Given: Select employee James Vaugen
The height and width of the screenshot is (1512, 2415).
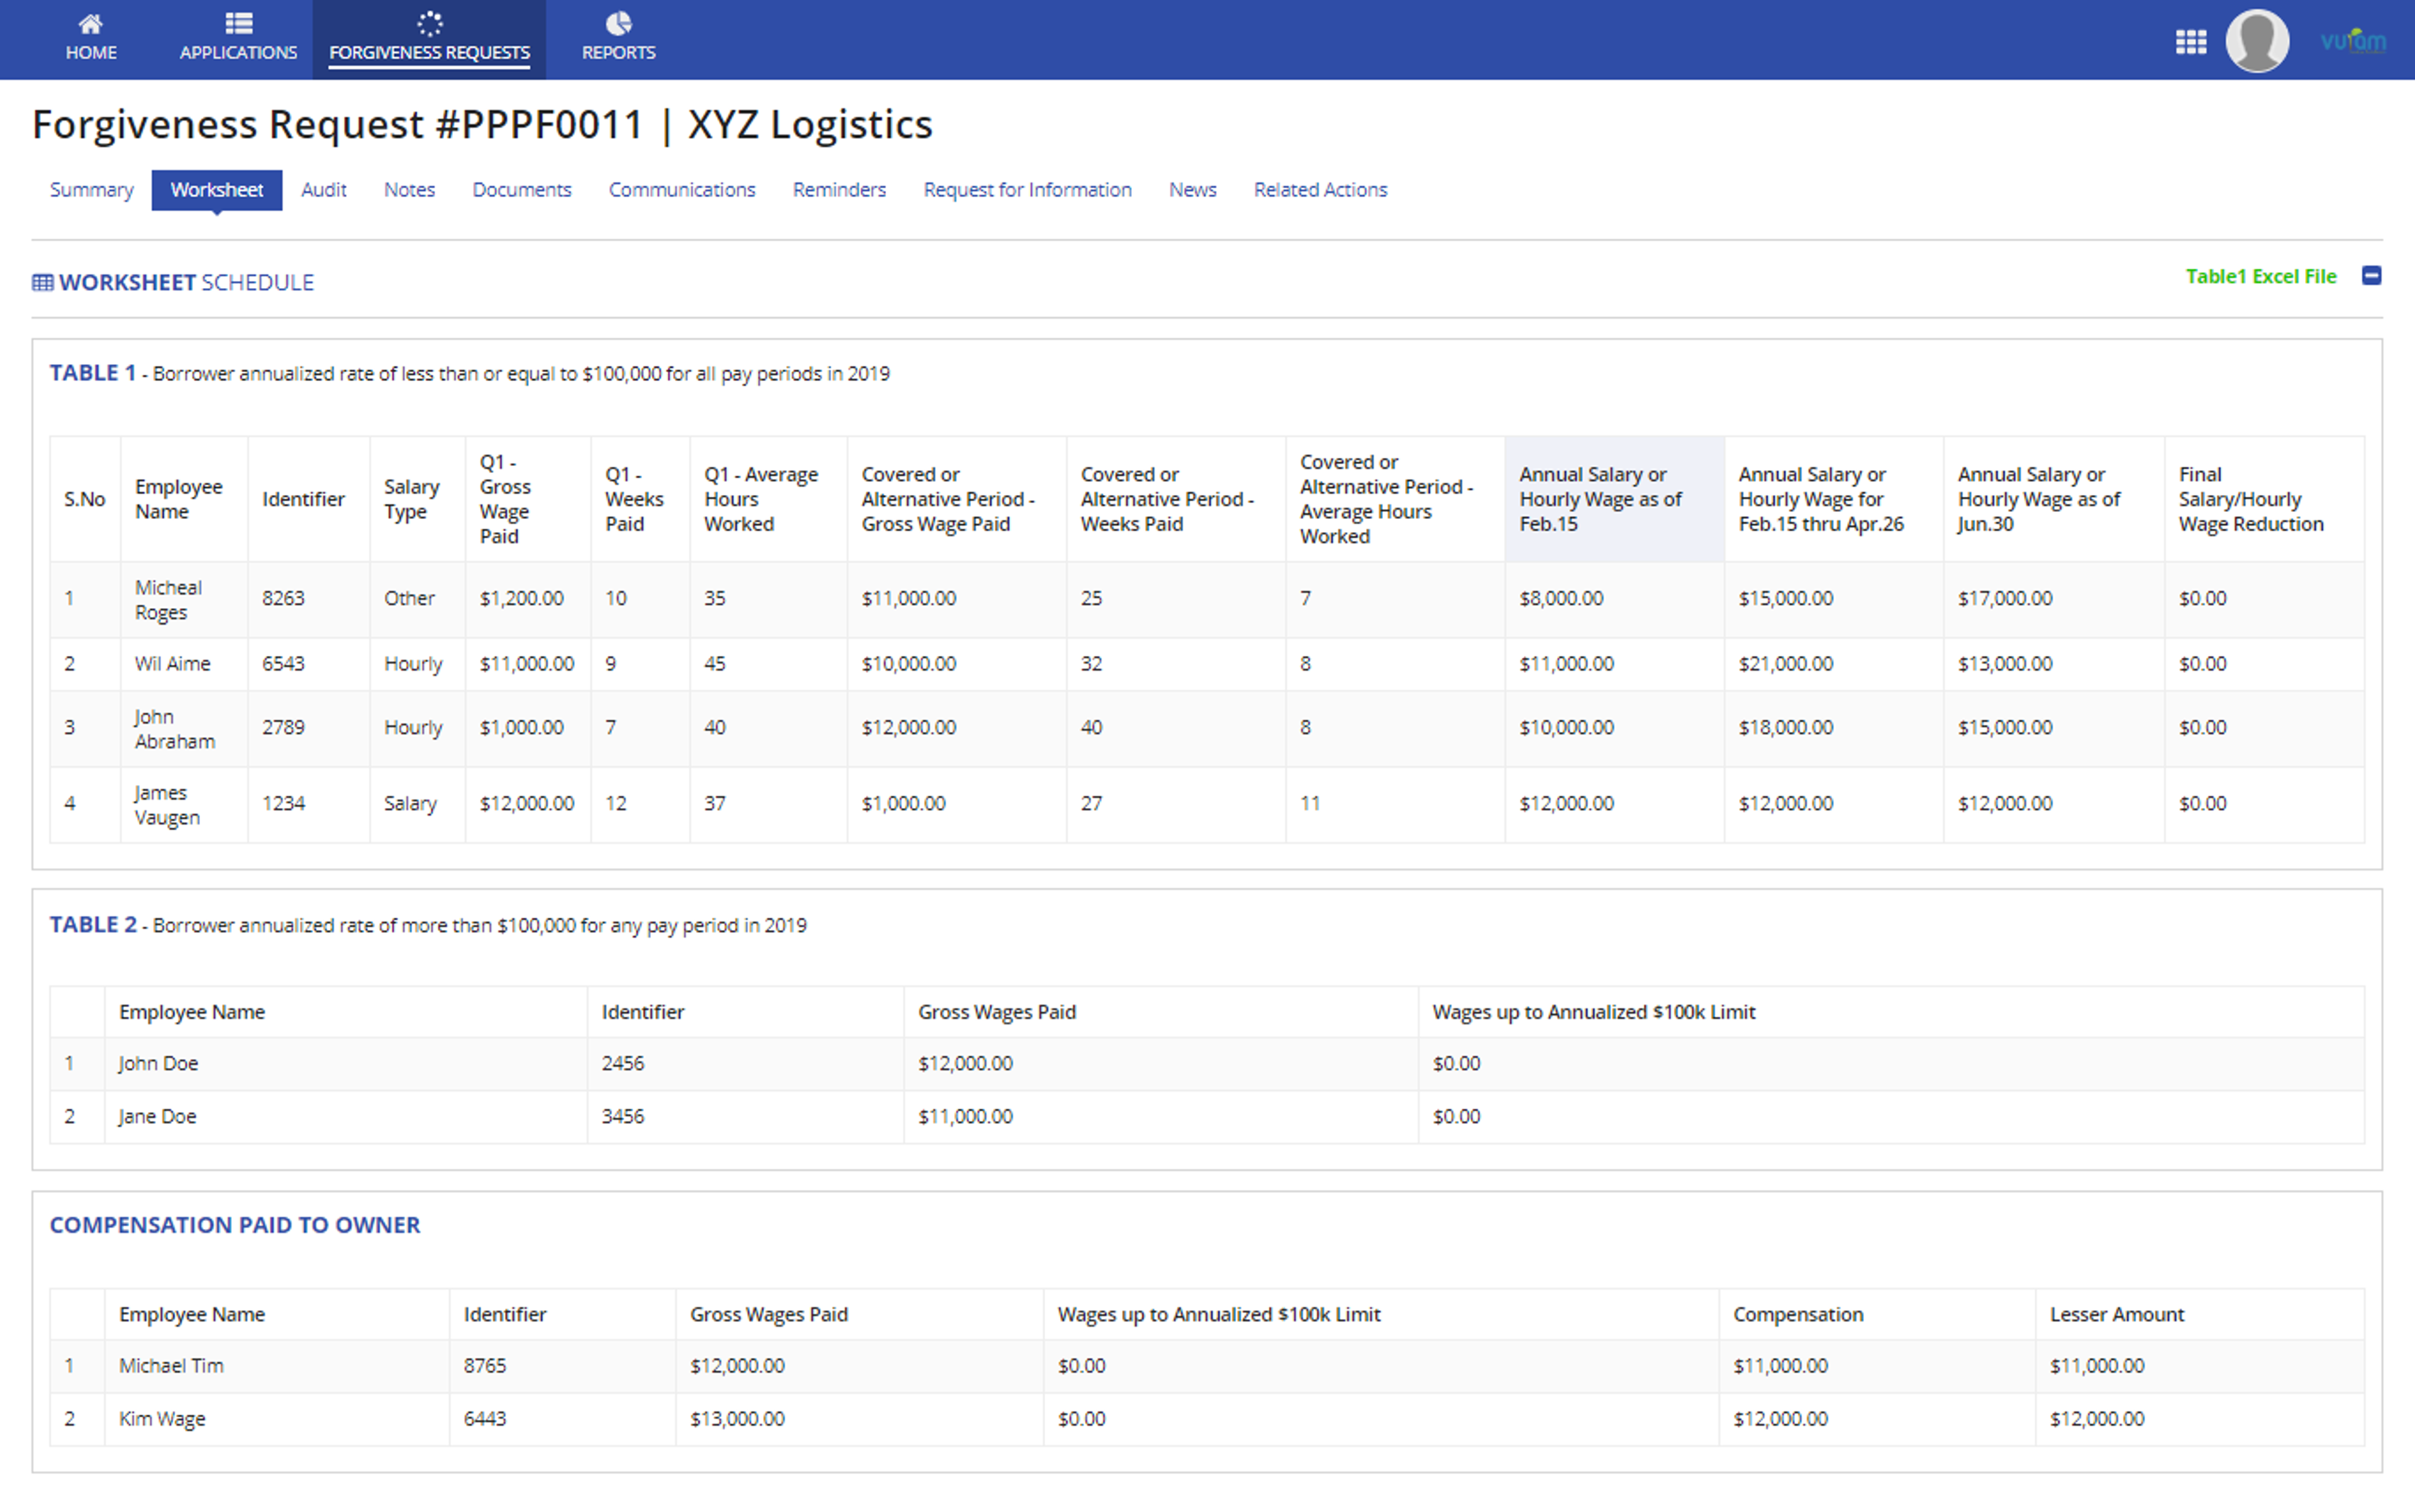Looking at the screenshot, I should click(167, 805).
